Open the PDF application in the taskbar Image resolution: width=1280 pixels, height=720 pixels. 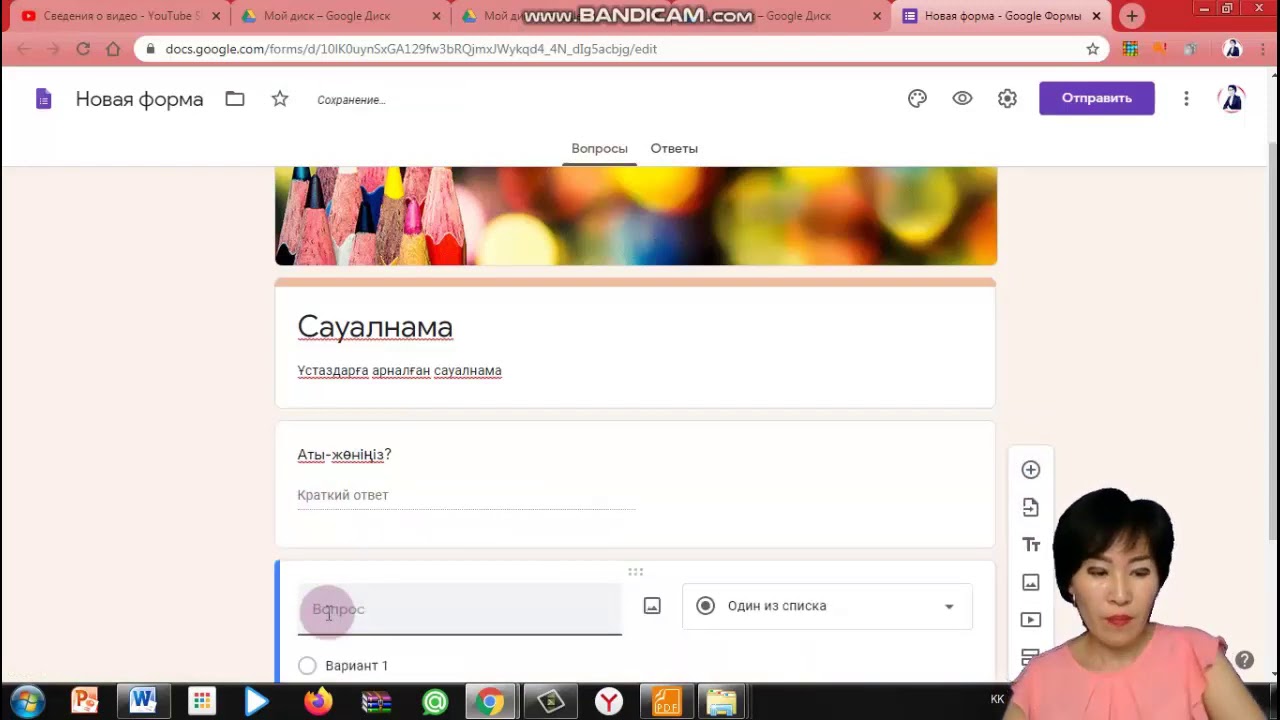[667, 702]
